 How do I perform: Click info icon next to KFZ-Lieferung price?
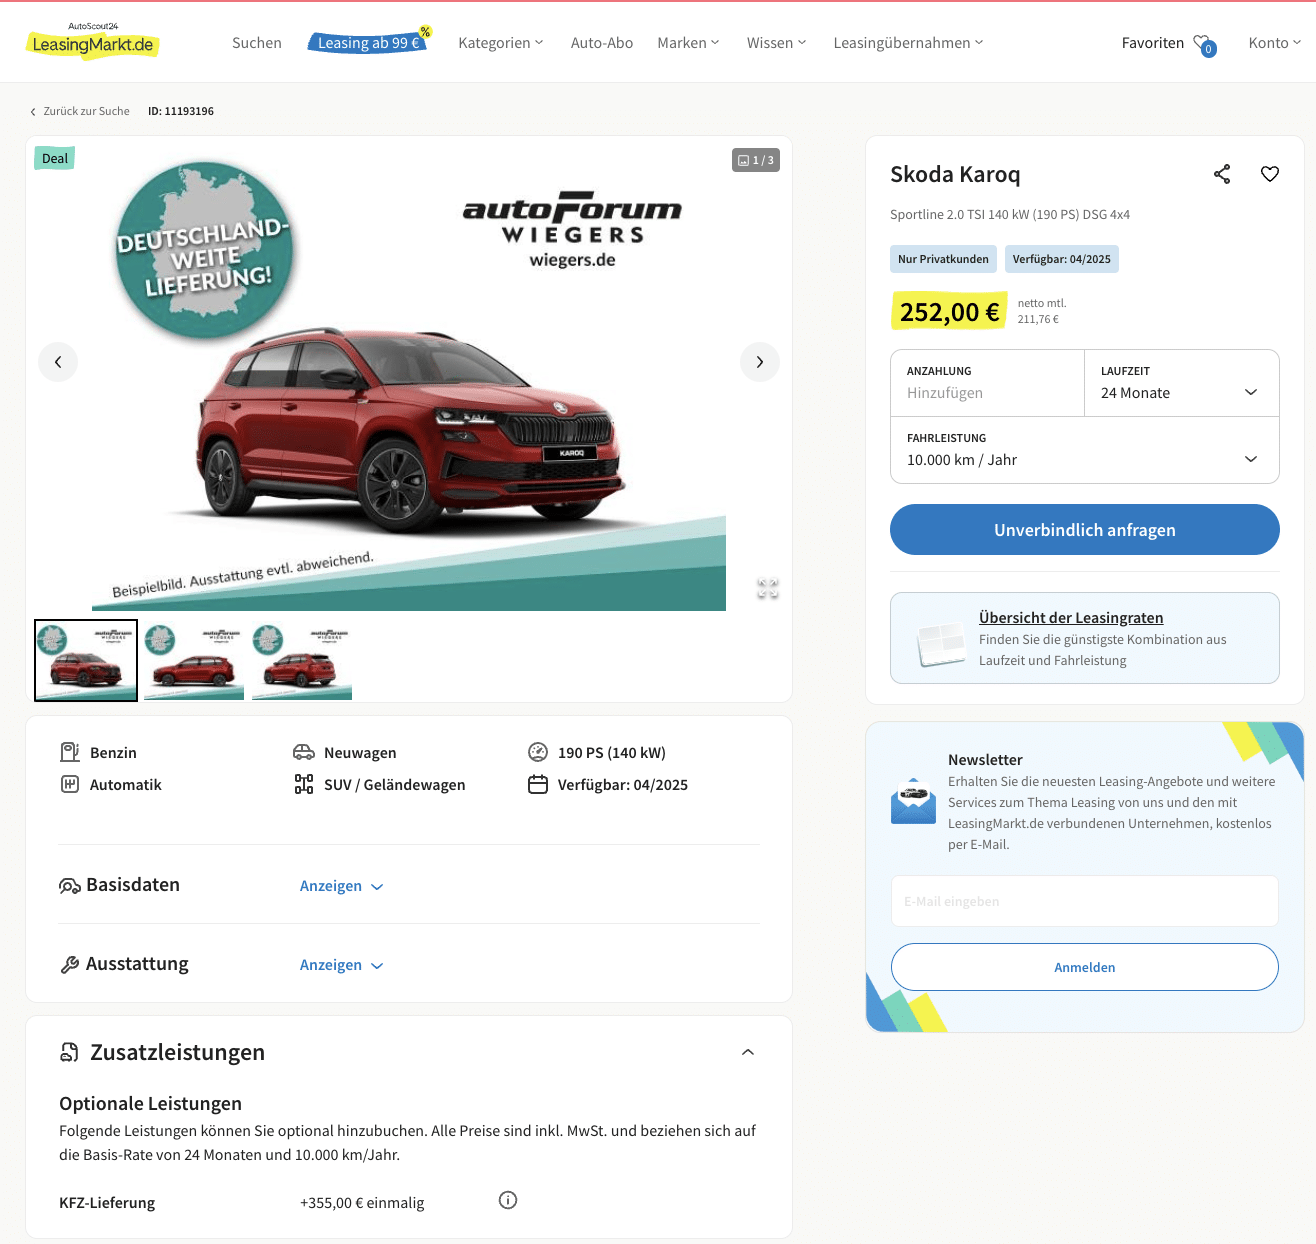pos(508,1200)
